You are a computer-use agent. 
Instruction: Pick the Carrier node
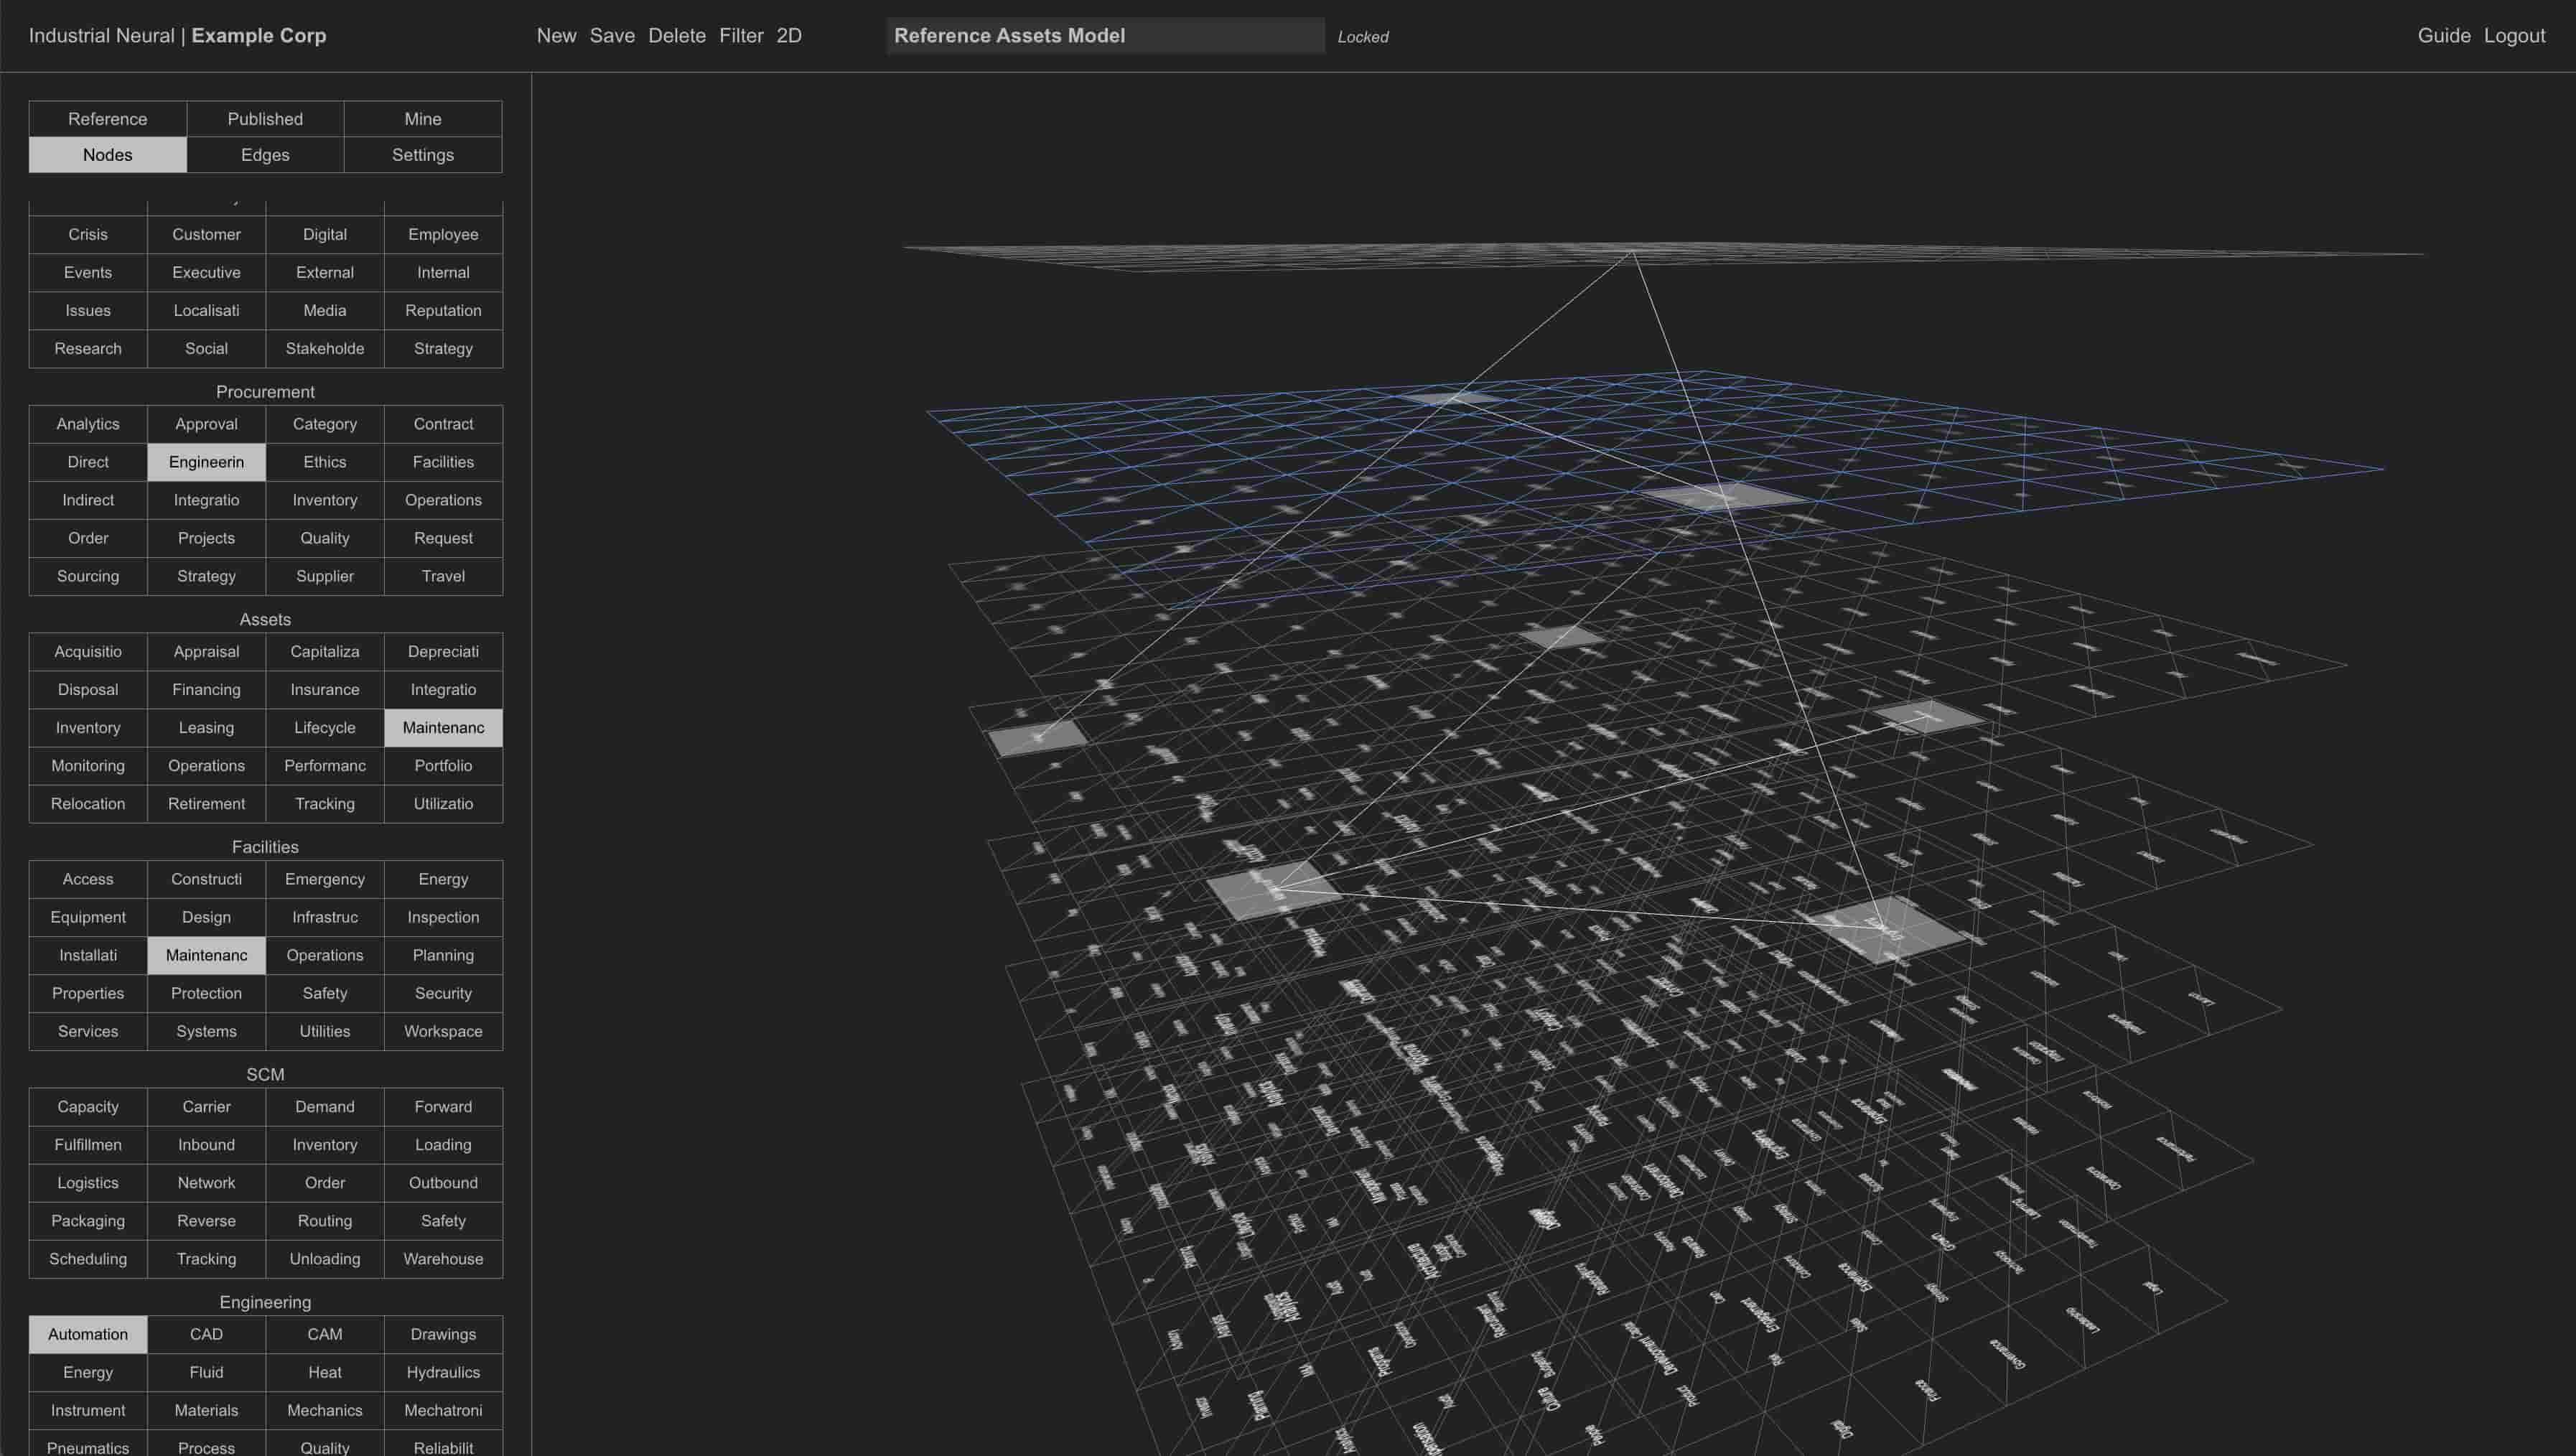click(206, 1107)
